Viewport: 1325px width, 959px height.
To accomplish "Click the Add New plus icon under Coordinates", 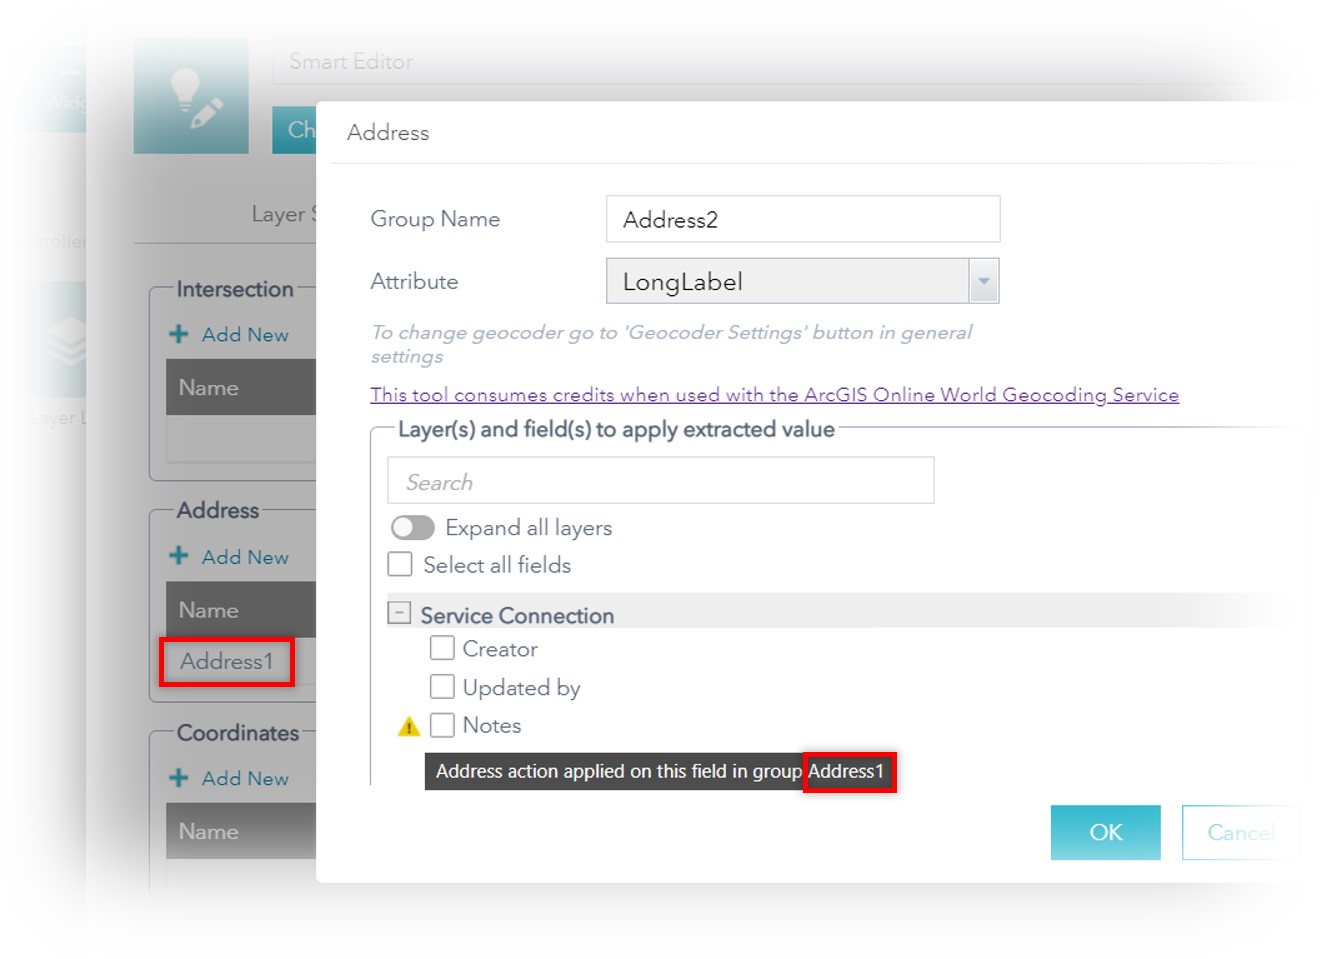I will (x=179, y=778).
